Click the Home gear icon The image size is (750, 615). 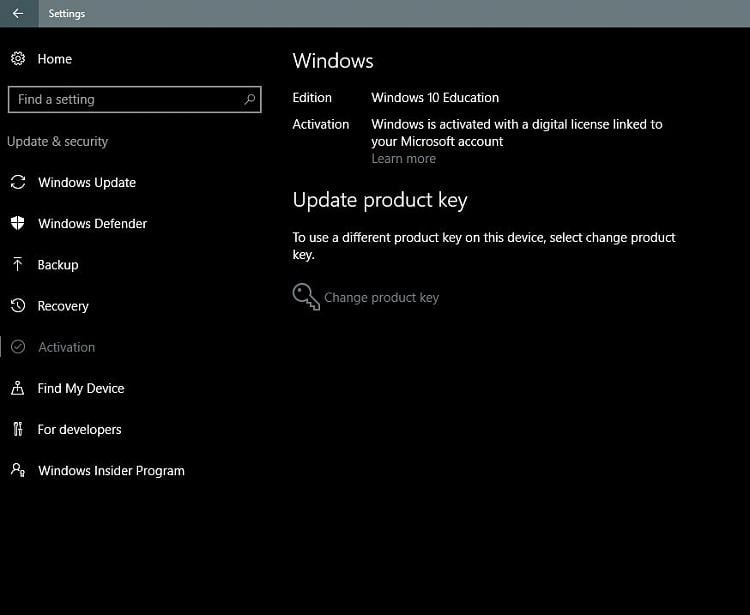(x=18, y=59)
